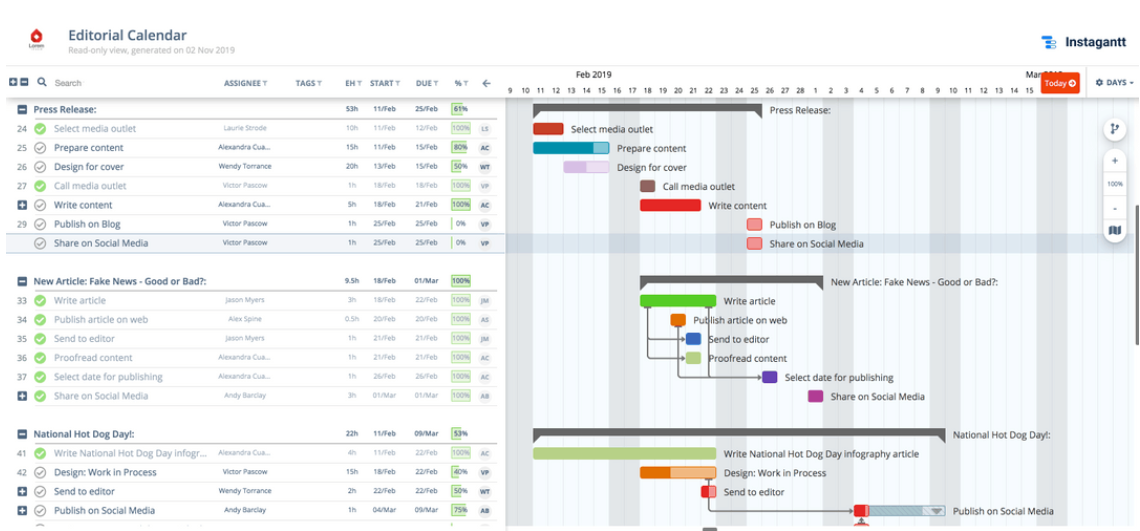The image size is (1140, 531).
Task: Click the expand all plus icon
Action: pos(13,83)
